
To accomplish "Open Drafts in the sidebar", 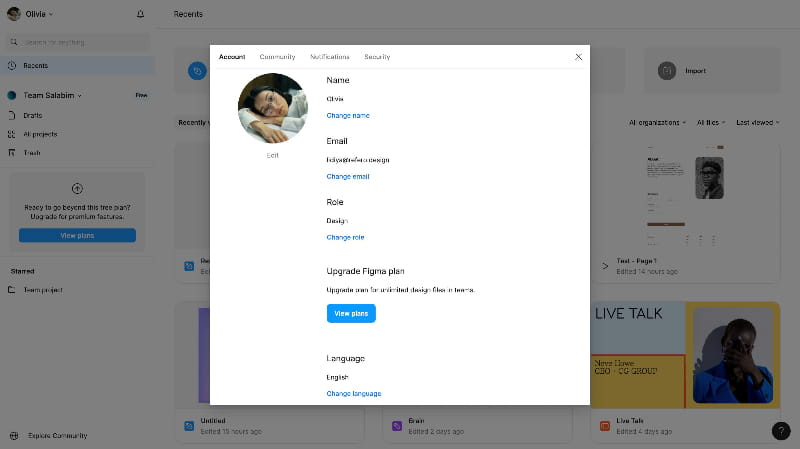I will (33, 116).
